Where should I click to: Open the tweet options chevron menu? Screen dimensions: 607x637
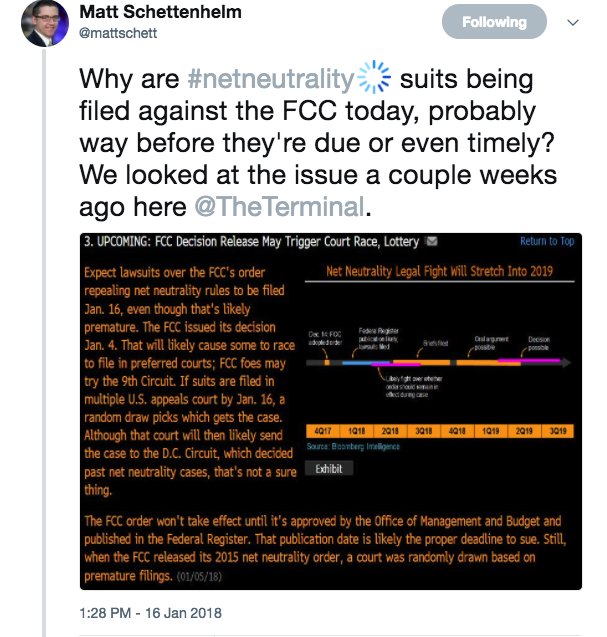[x=573, y=22]
